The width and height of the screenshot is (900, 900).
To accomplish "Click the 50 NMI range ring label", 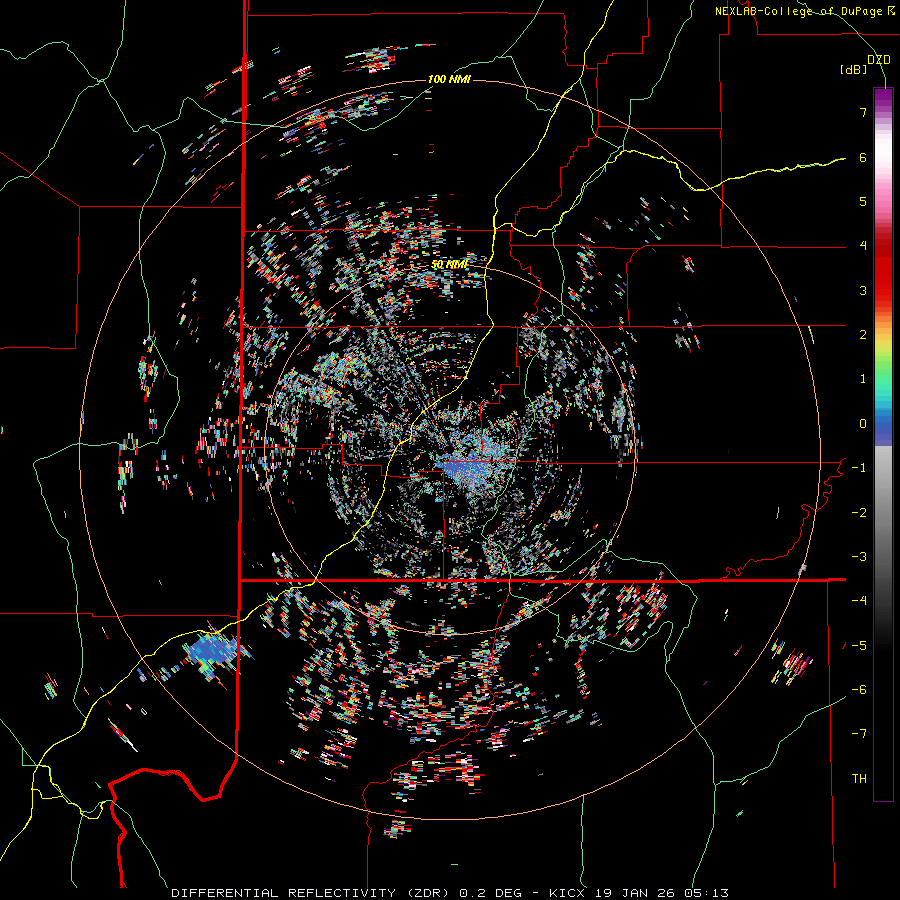I will (x=449, y=265).
